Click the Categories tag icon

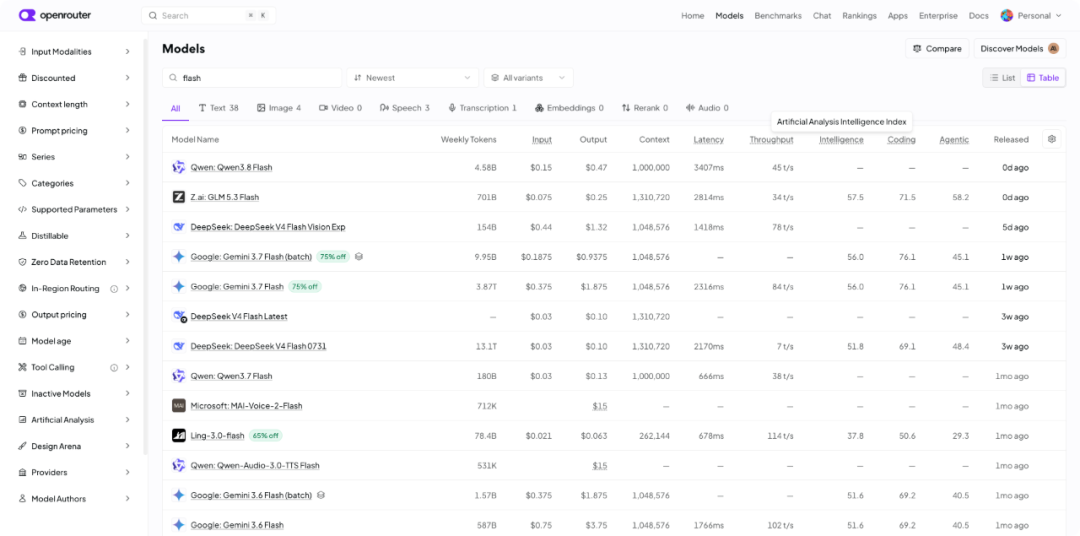point(23,183)
